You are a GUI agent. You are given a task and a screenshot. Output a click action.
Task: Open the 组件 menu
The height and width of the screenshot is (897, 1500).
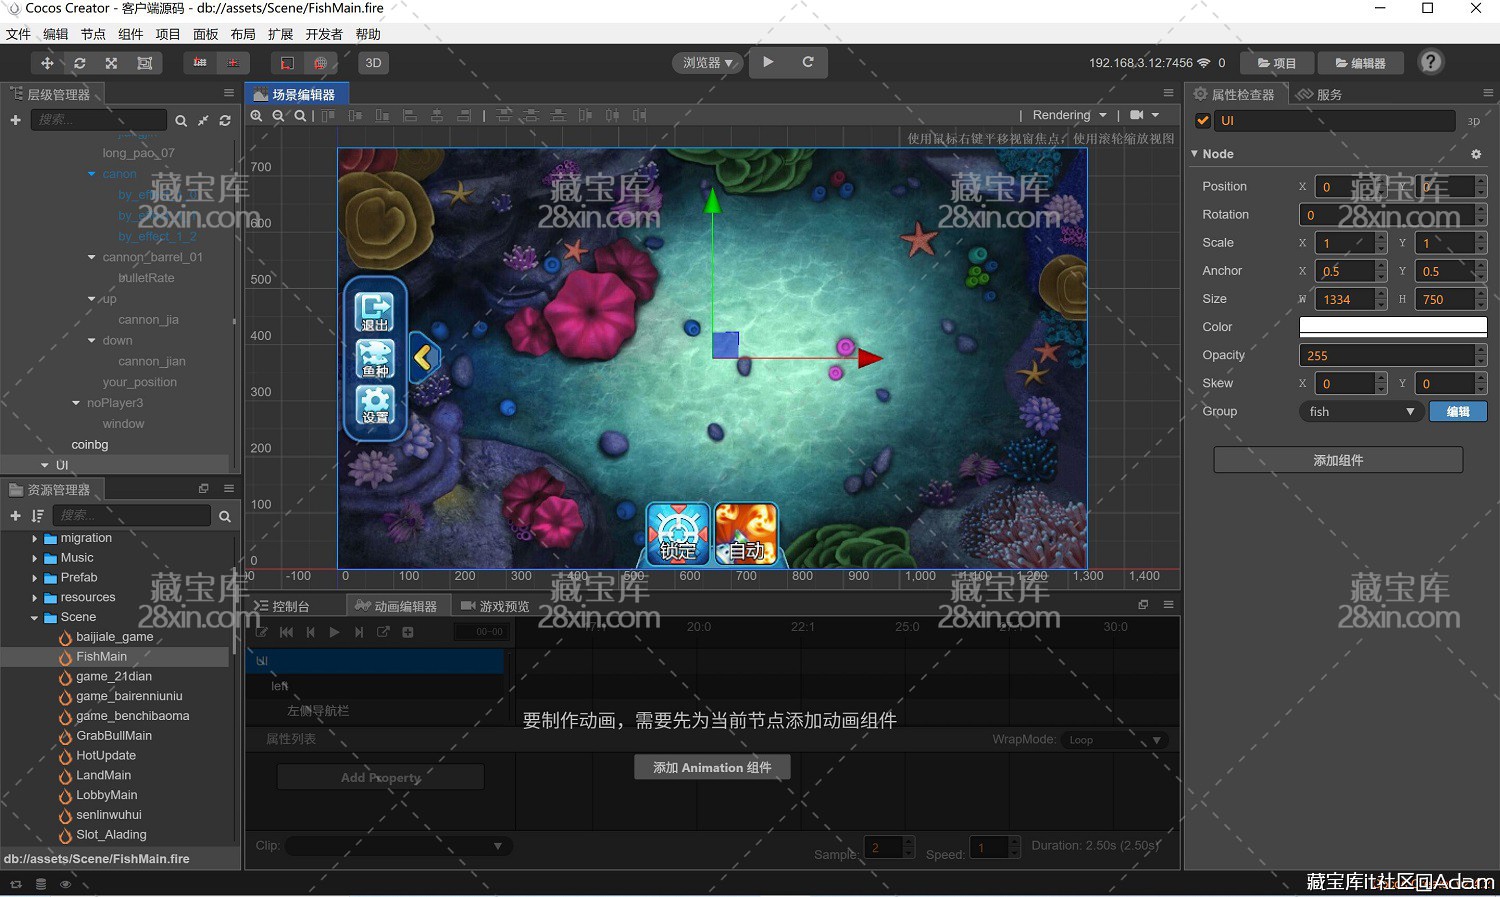(x=131, y=34)
